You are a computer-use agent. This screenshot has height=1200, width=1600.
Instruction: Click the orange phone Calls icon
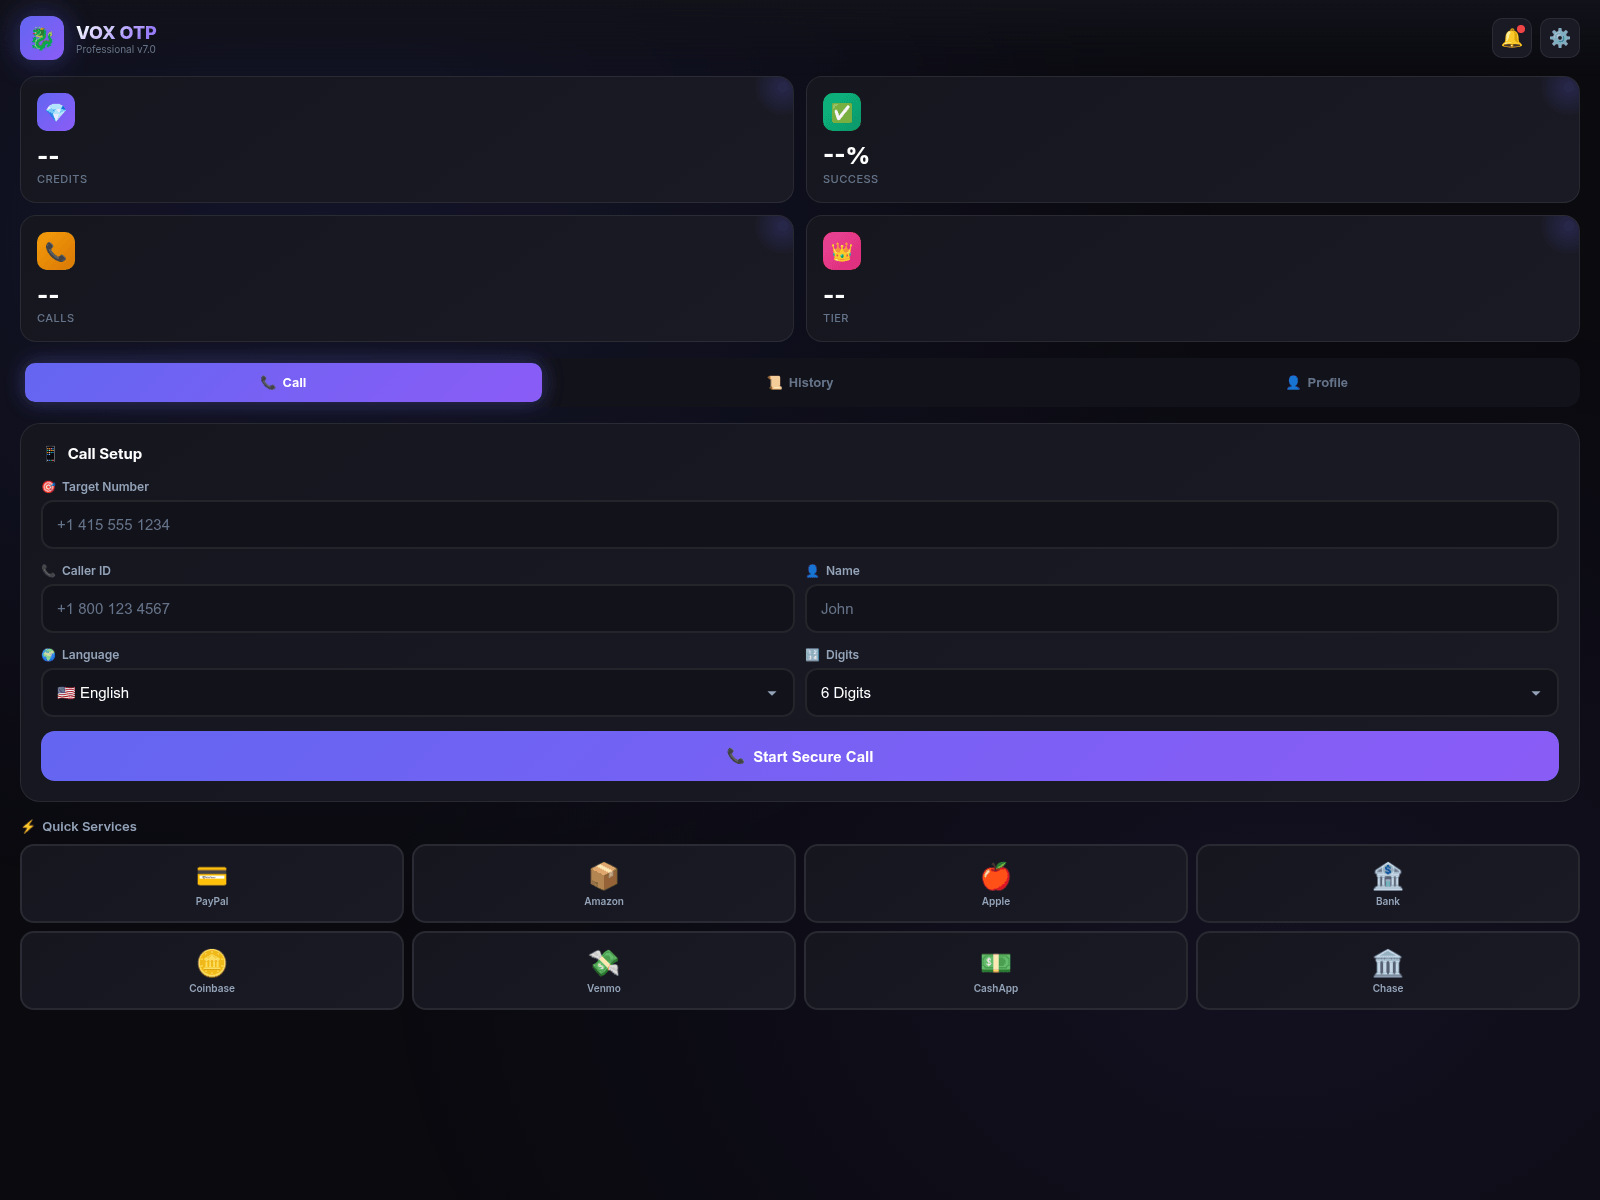coord(56,251)
